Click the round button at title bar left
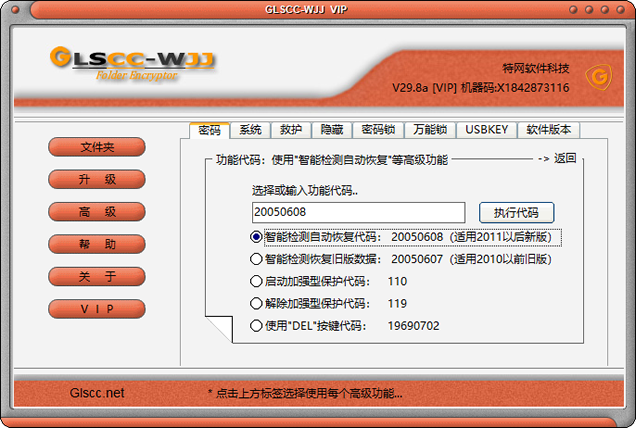The width and height of the screenshot is (636, 428). click(x=15, y=10)
